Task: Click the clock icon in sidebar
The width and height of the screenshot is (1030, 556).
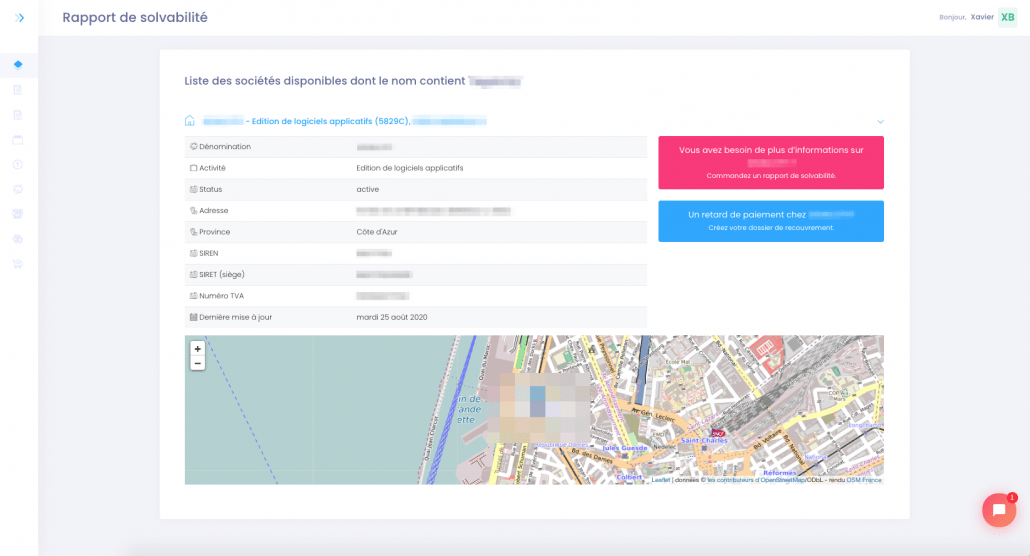Action: 18,164
